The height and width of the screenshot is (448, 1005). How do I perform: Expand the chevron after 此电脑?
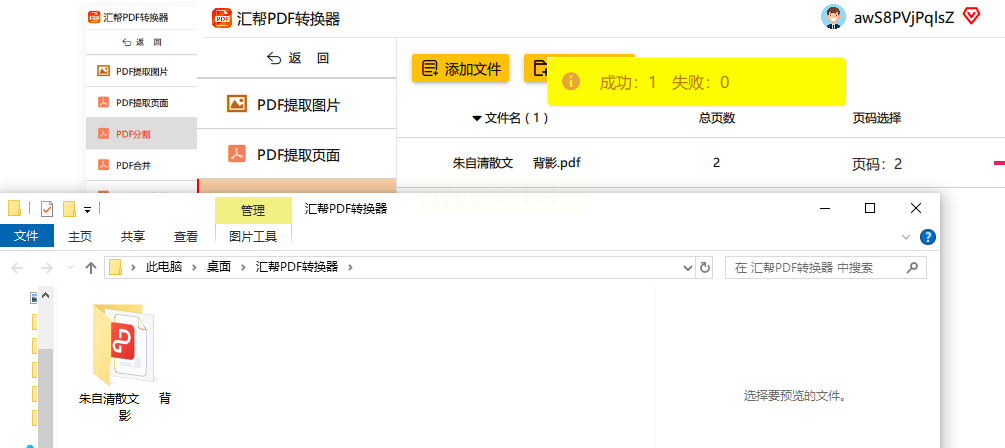[x=195, y=267]
